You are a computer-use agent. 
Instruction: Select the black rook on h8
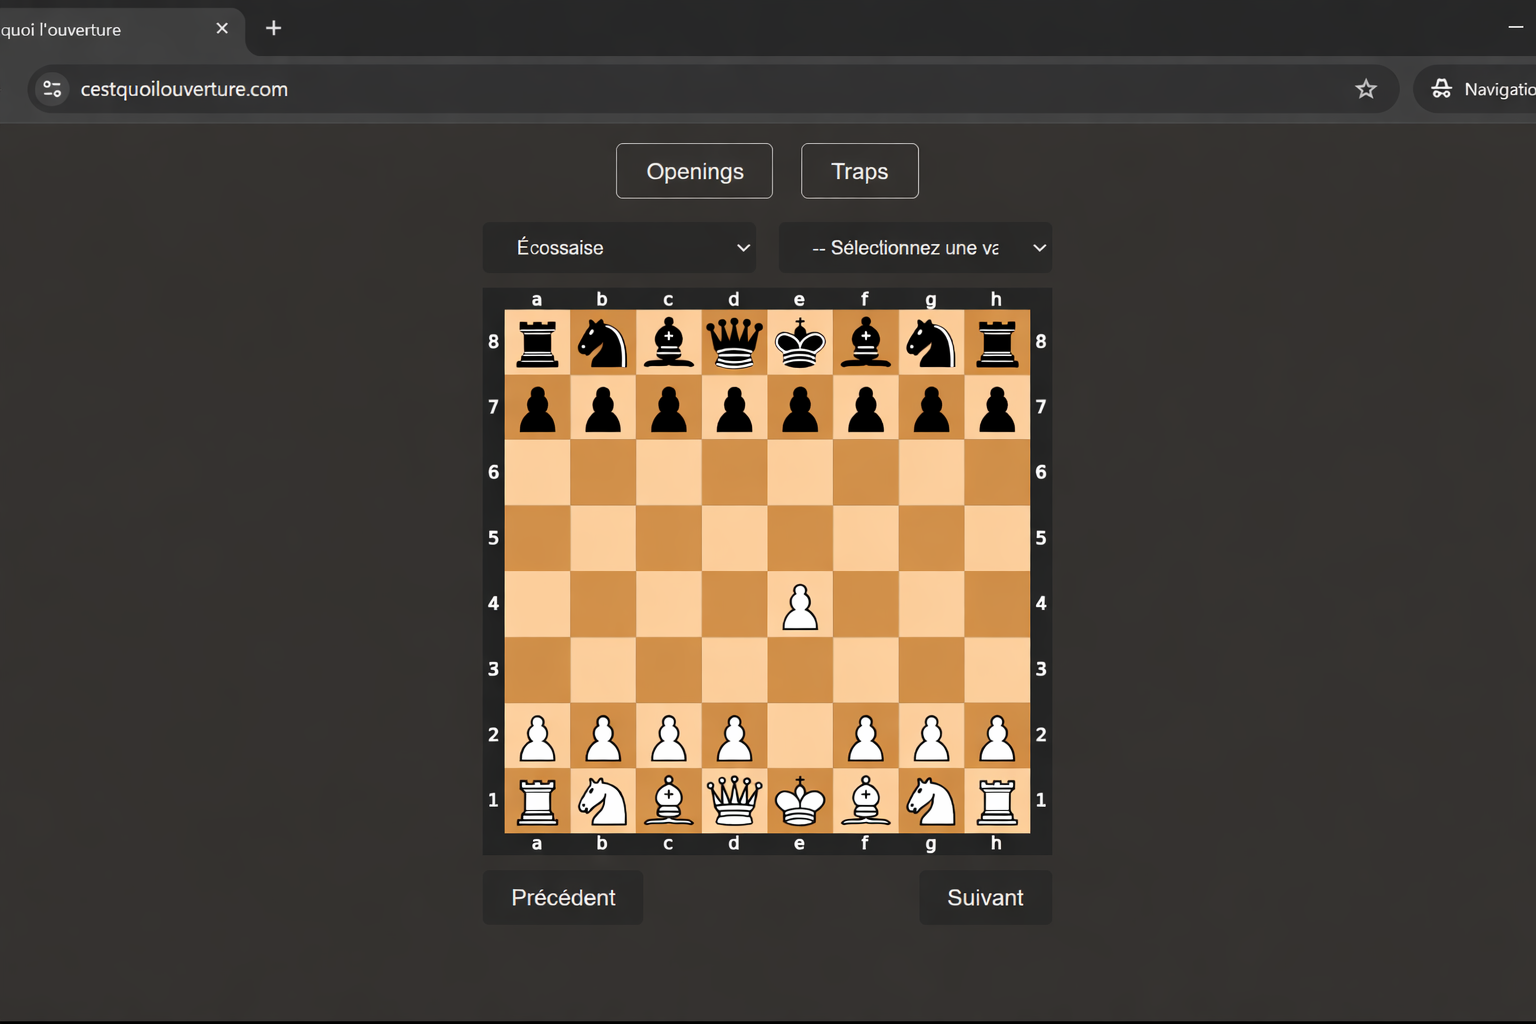coord(996,341)
